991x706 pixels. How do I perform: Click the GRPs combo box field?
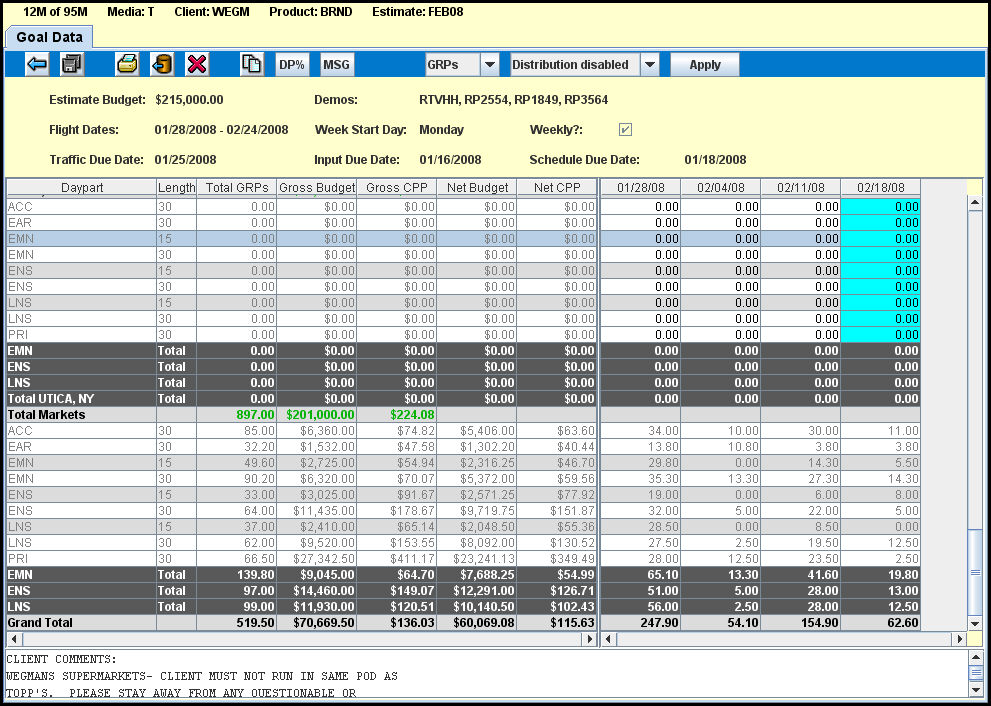pyautogui.click(x=453, y=64)
